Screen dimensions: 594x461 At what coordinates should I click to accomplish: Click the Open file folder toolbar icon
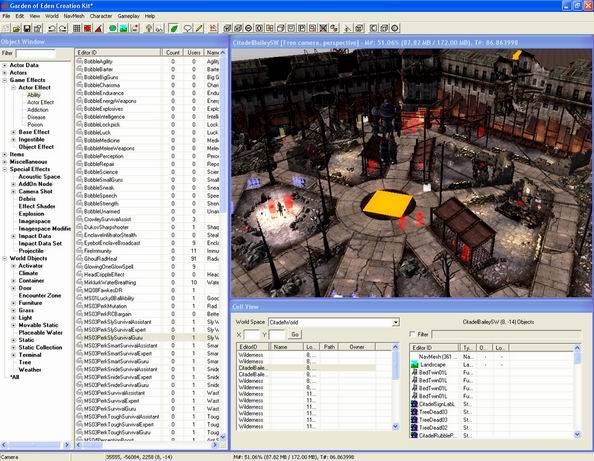pos(16,28)
